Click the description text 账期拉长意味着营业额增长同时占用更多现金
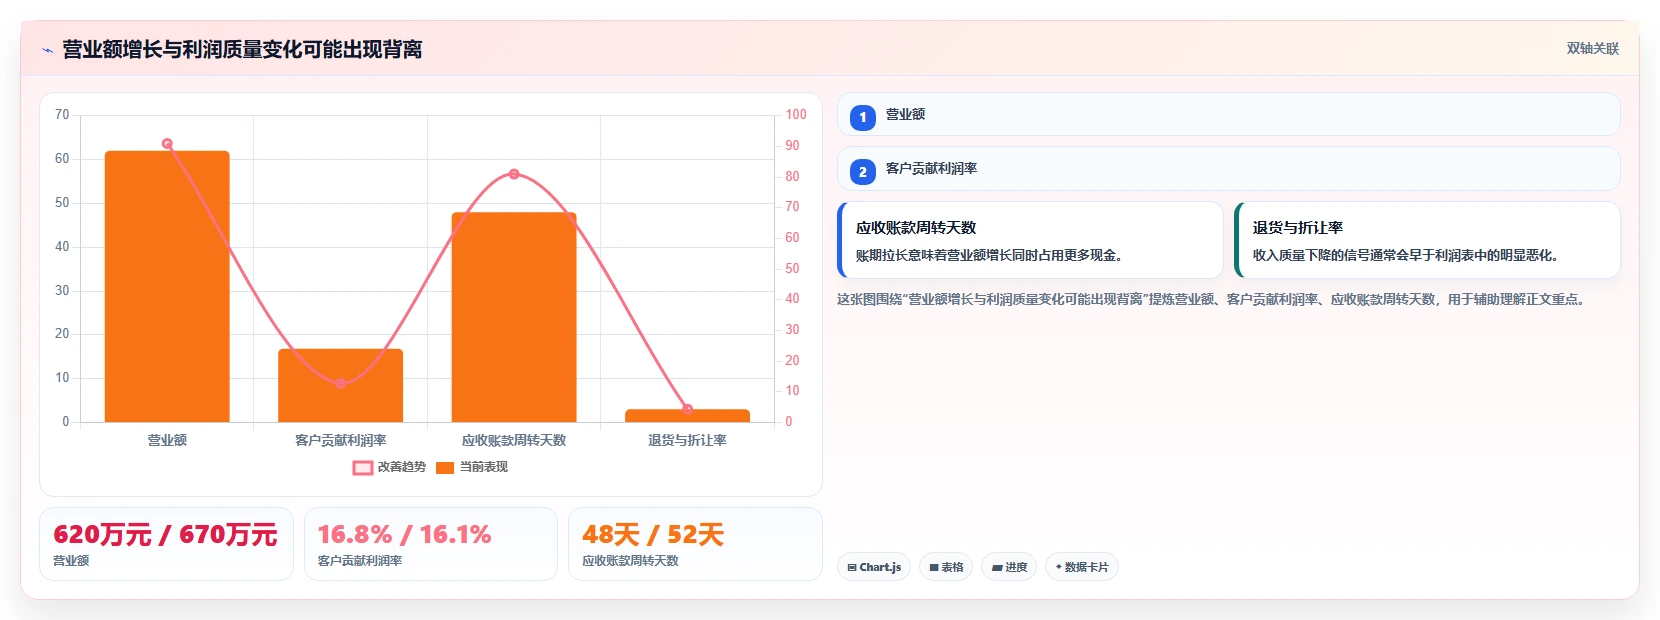The image size is (1660, 620). click(x=988, y=255)
